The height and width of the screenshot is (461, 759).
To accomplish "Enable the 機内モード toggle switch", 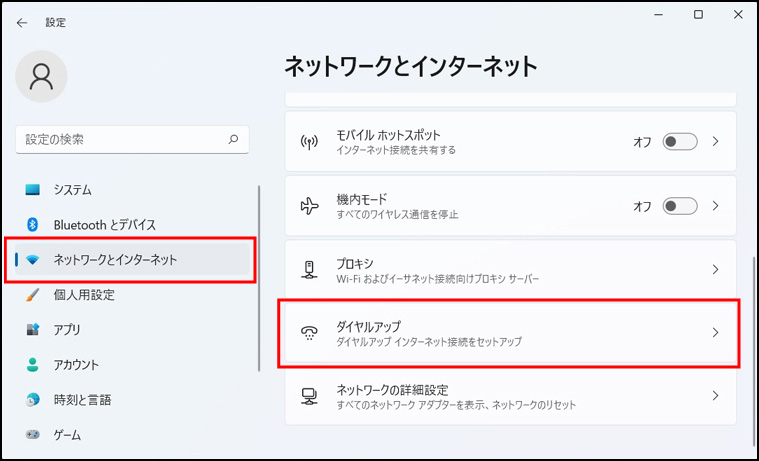I will point(680,206).
